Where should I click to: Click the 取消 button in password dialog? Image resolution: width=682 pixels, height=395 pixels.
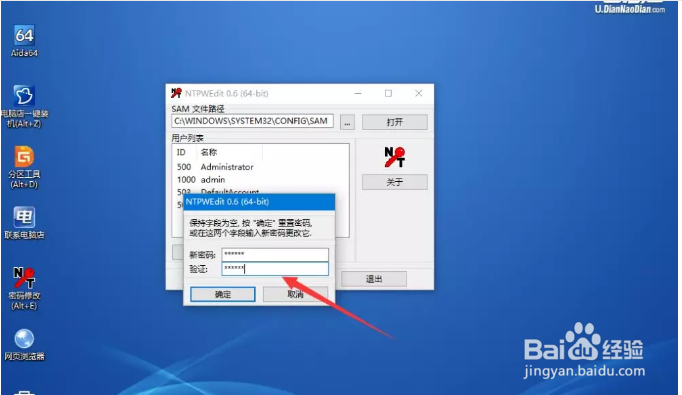[295, 295]
